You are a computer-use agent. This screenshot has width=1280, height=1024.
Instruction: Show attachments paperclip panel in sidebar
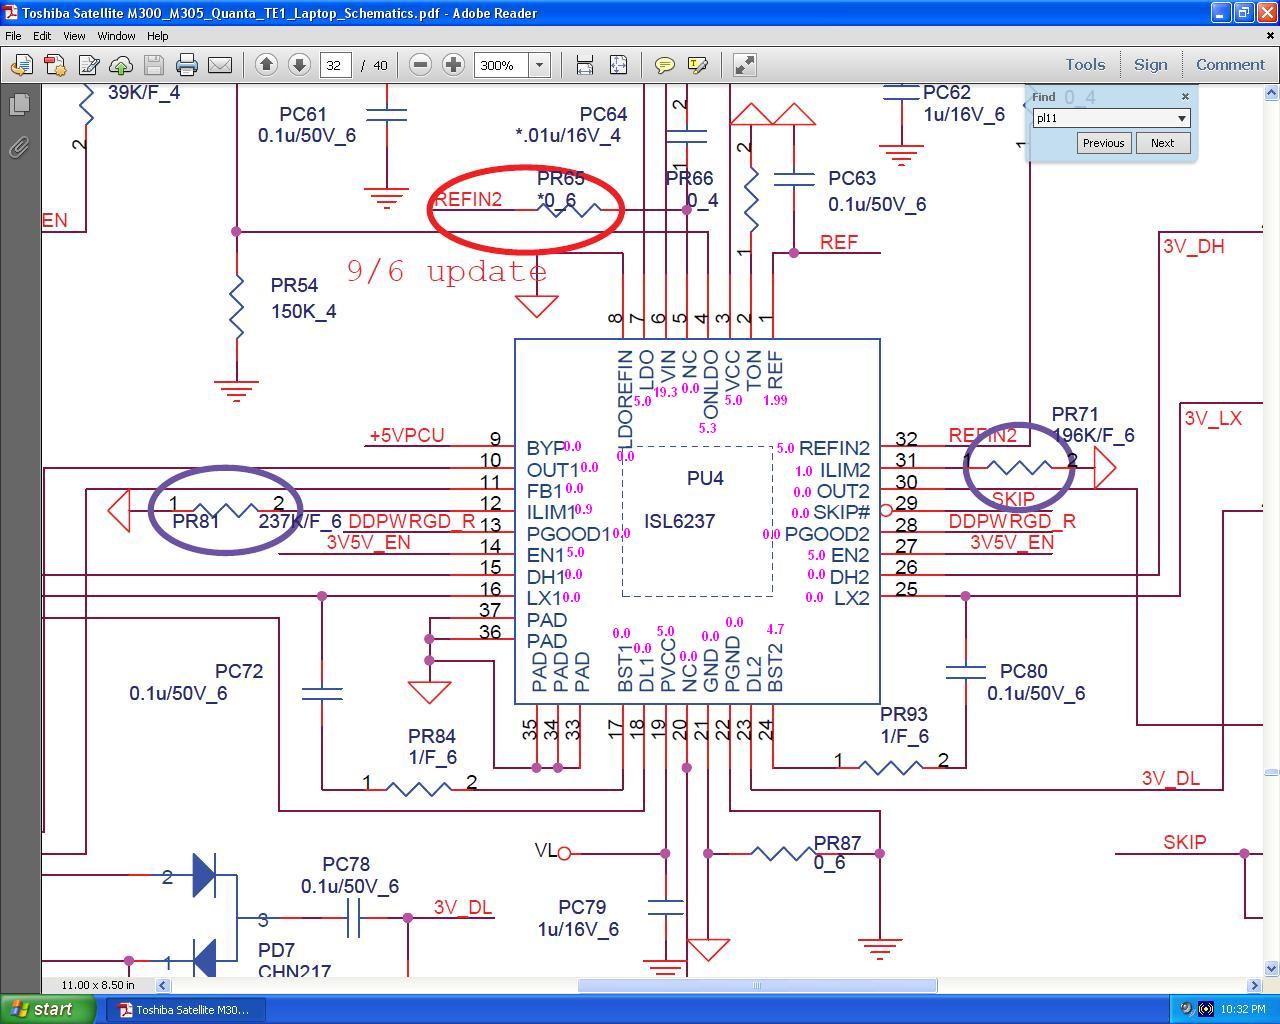[19, 148]
